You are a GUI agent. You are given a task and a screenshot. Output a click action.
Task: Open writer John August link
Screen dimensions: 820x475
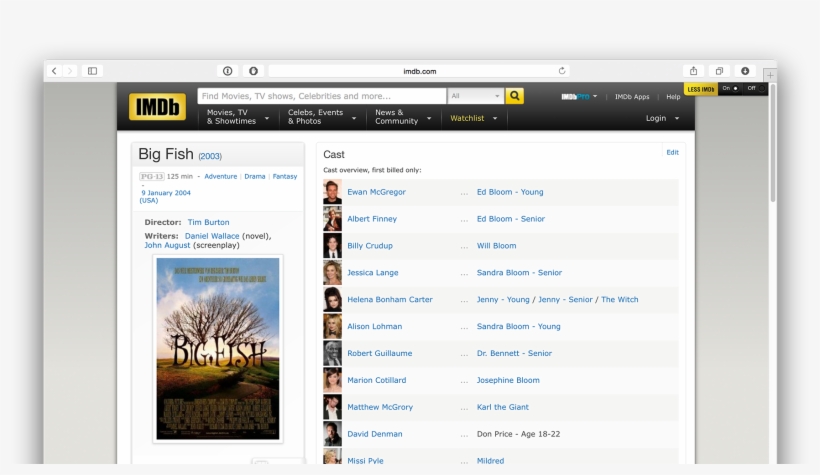click(167, 245)
